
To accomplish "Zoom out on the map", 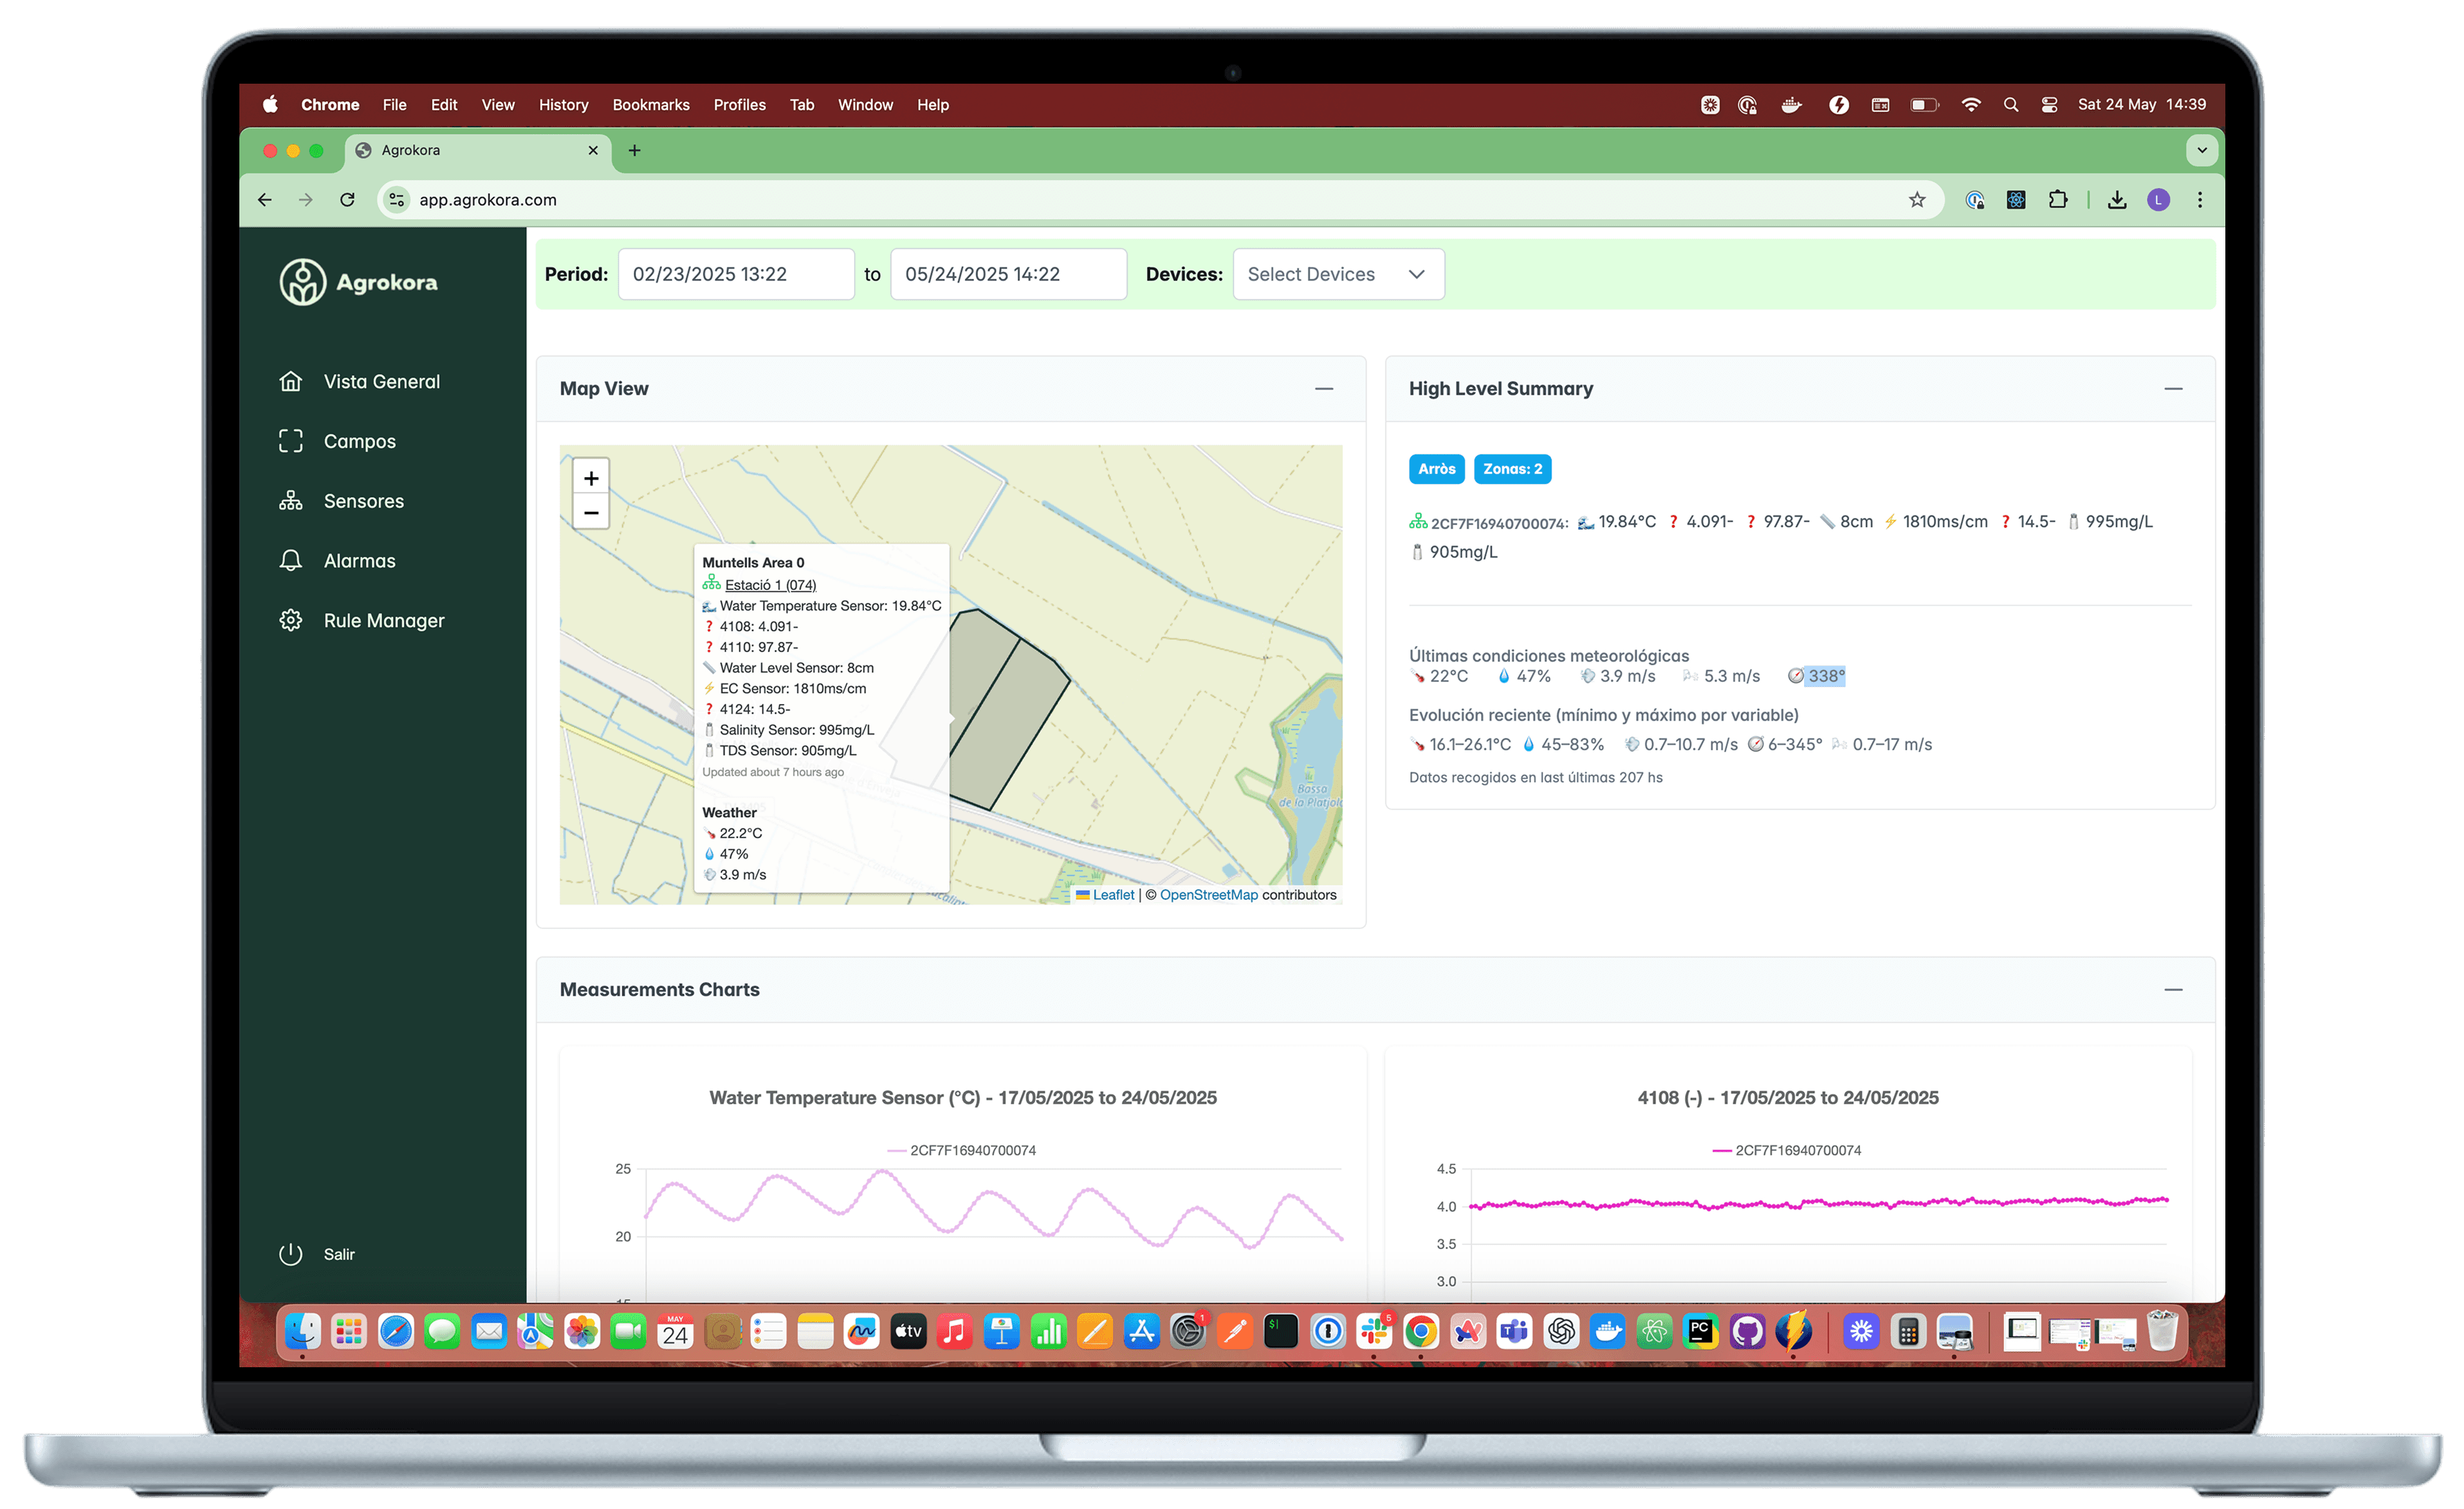I will point(591,512).
